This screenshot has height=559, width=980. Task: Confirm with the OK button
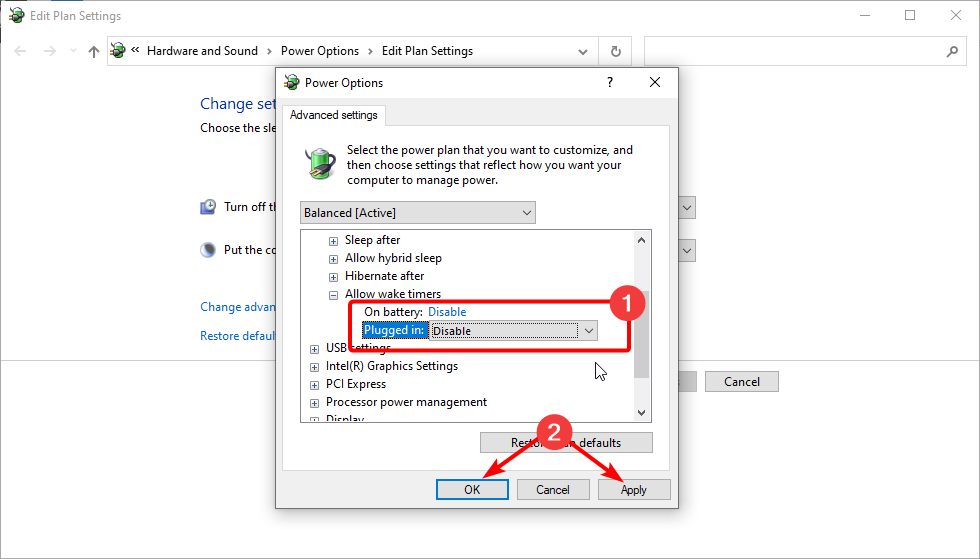point(472,490)
